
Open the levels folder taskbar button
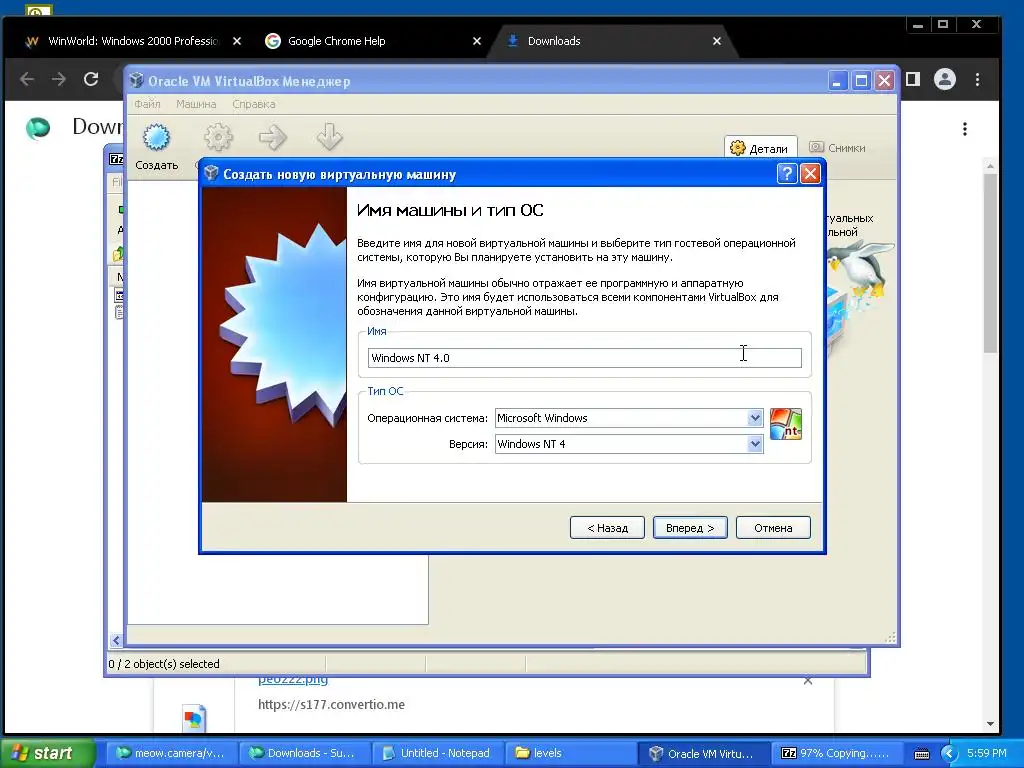click(569, 753)
